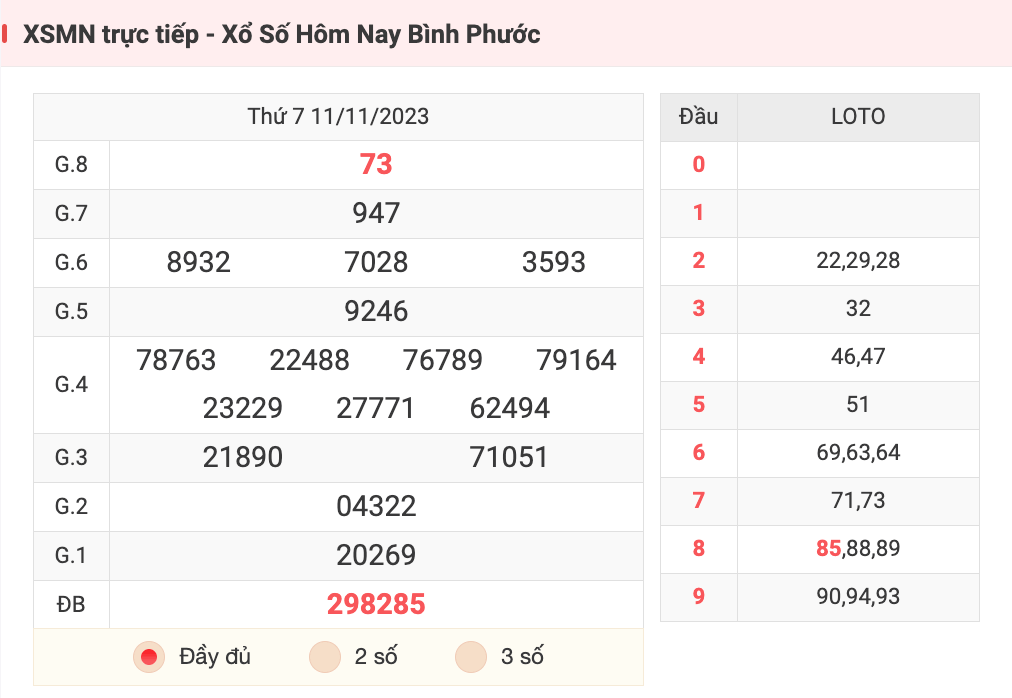Click the G.1 result 20269
The image size is (1012, 698).
point(376,555)
